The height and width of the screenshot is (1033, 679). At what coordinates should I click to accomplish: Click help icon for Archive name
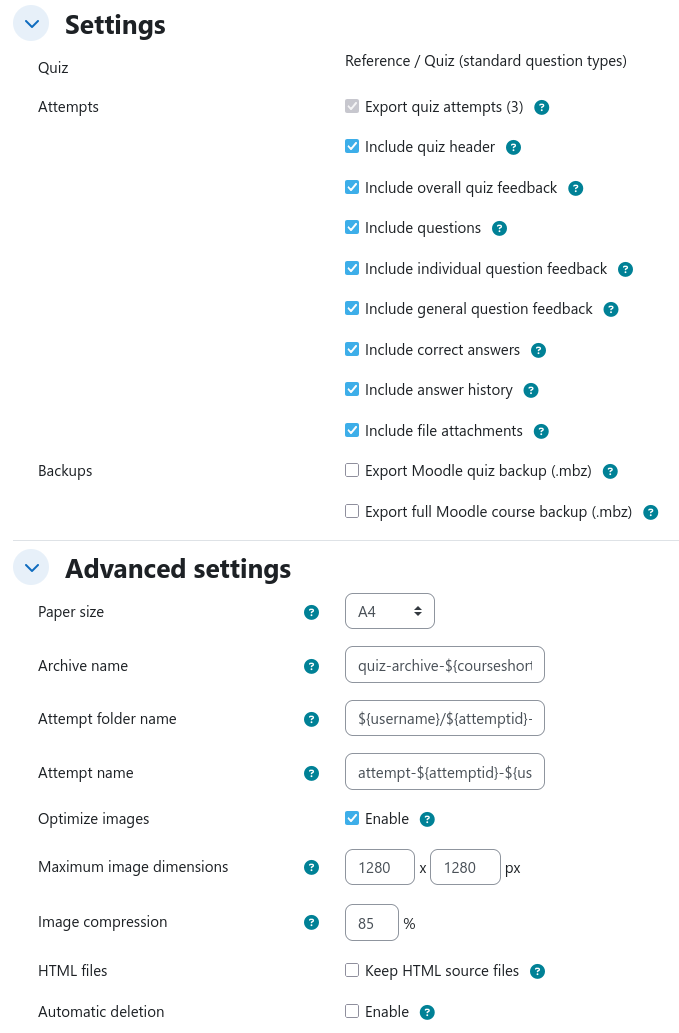[x=311, y=666]
